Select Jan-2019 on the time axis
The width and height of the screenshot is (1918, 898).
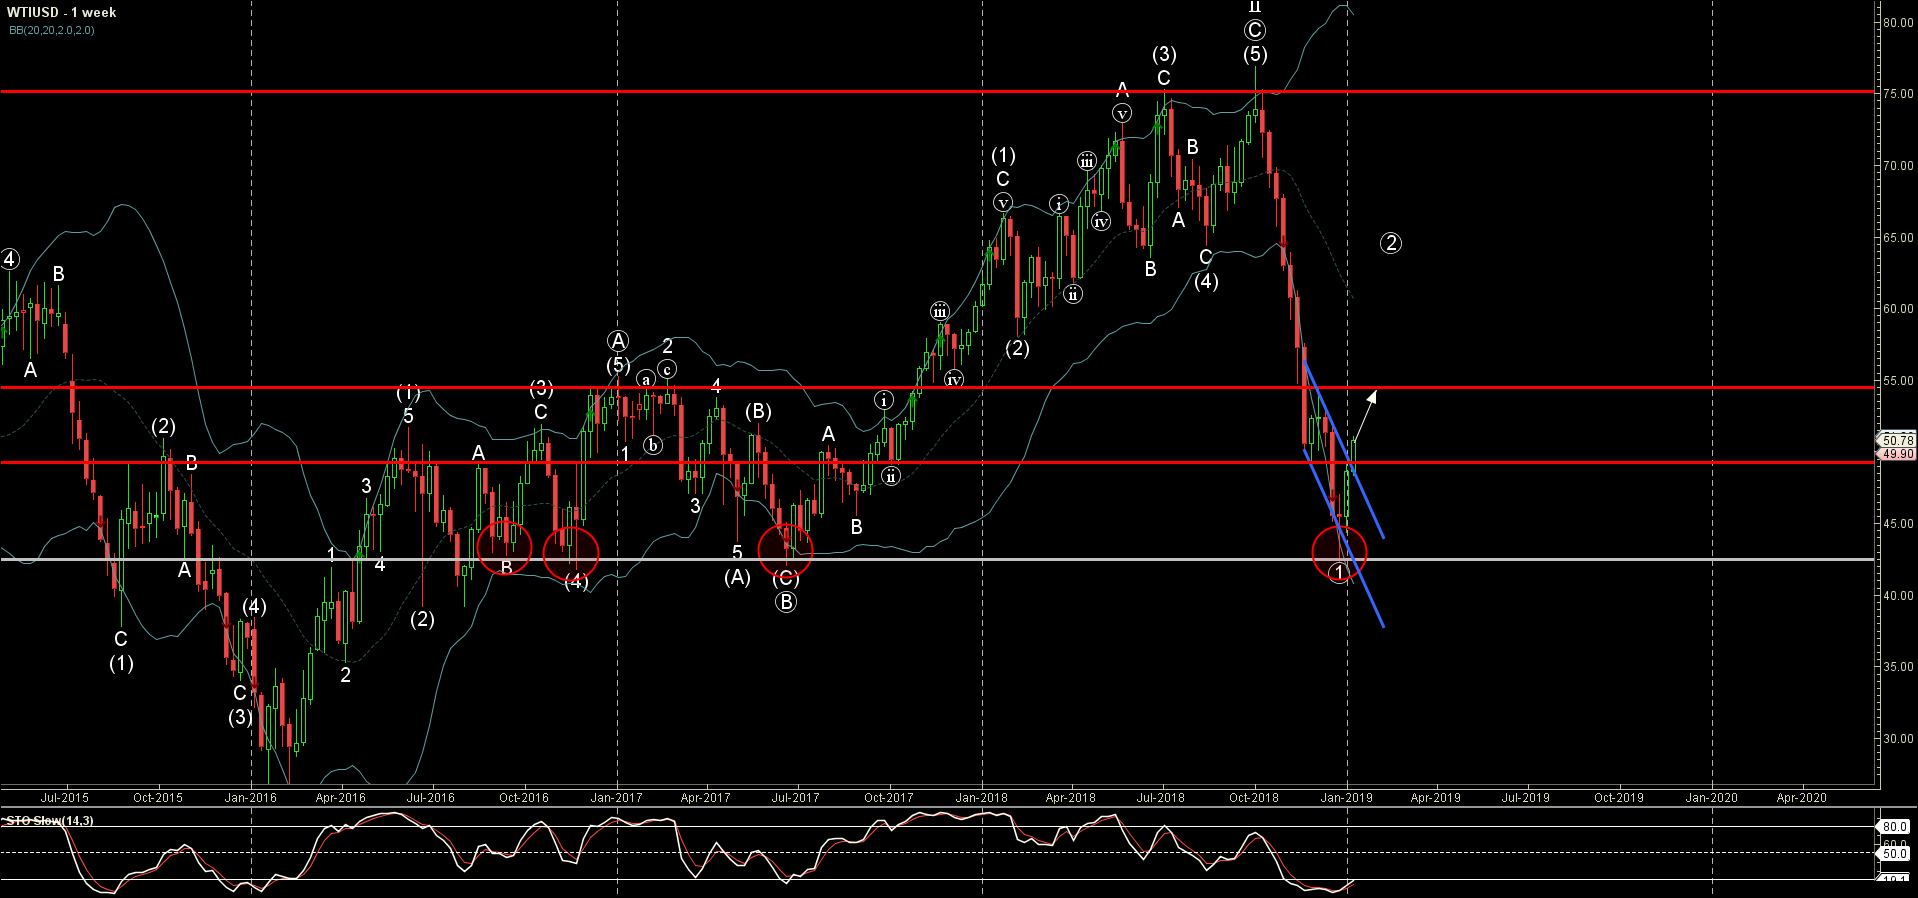(x=1346, y=798)
